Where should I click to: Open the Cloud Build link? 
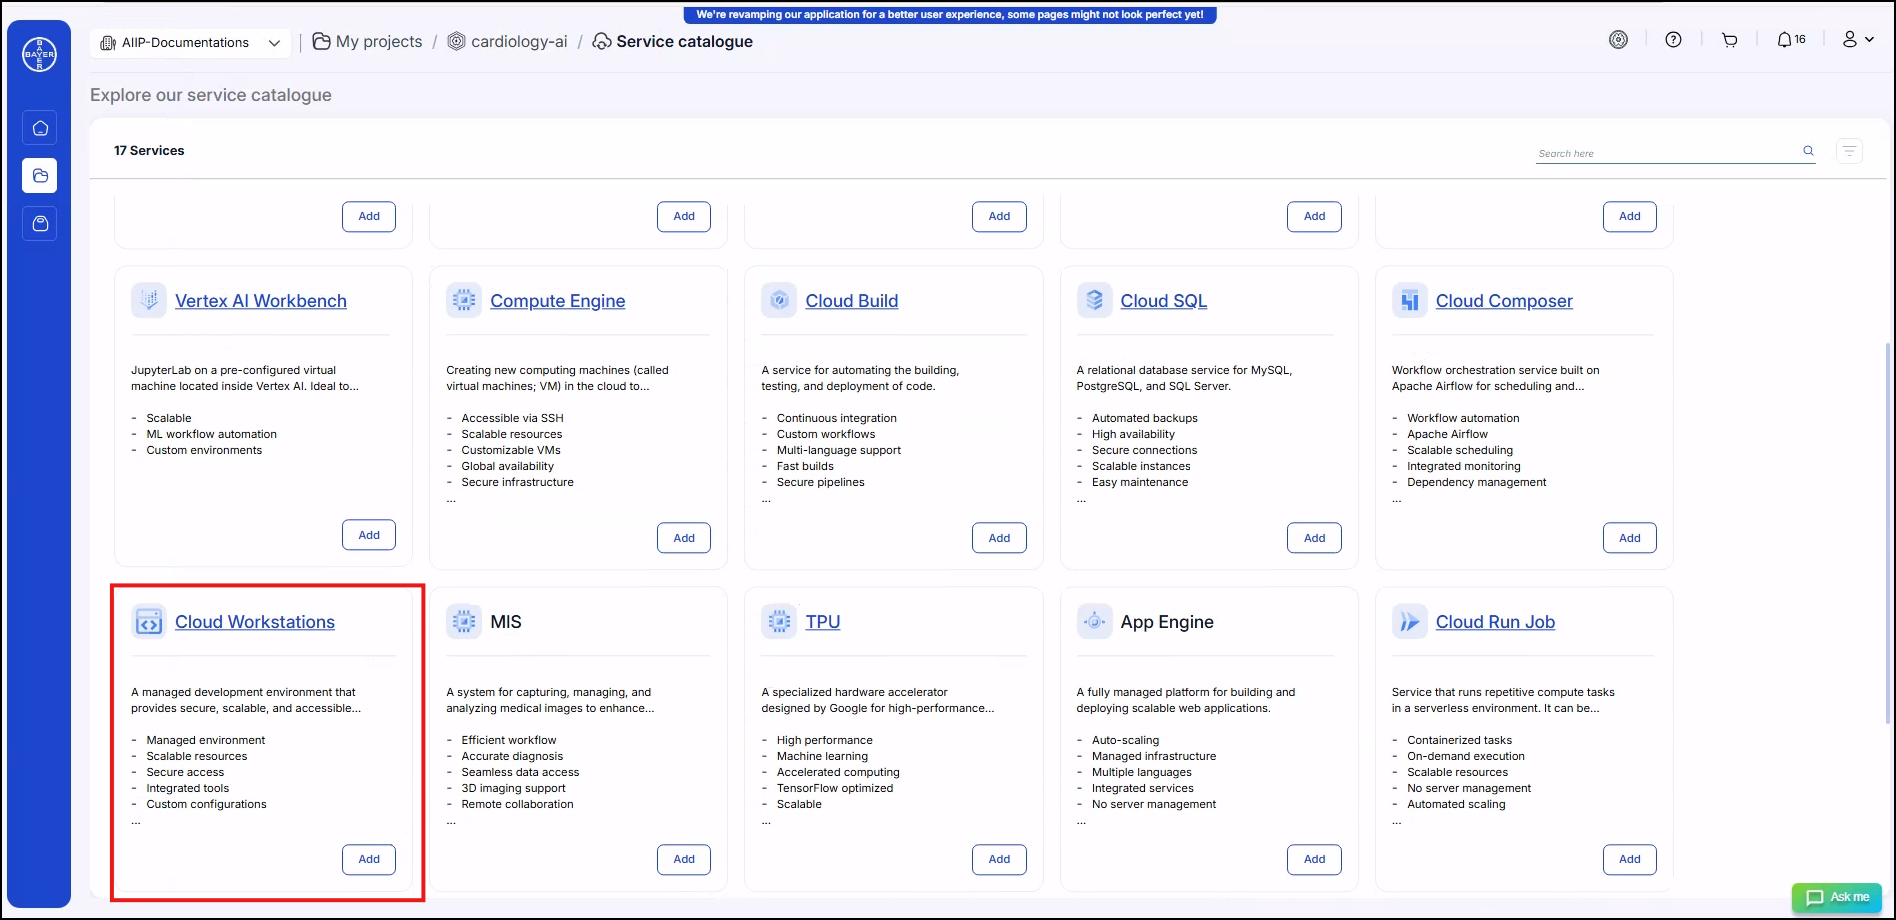(x=852, y=301)
